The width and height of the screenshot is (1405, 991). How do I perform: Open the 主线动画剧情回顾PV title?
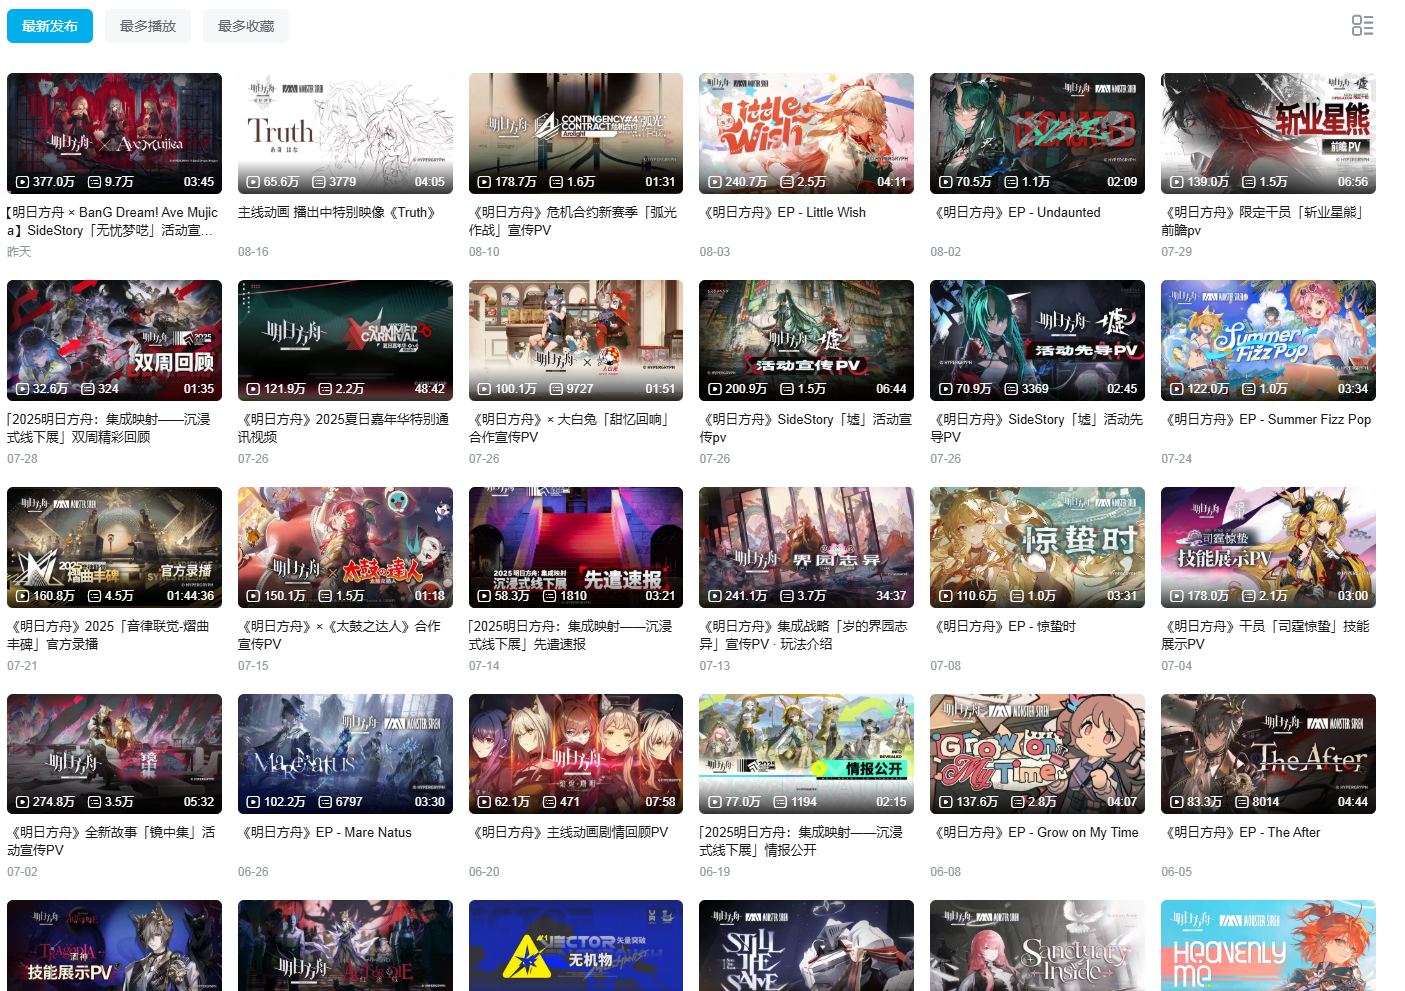tap(570, 832)
